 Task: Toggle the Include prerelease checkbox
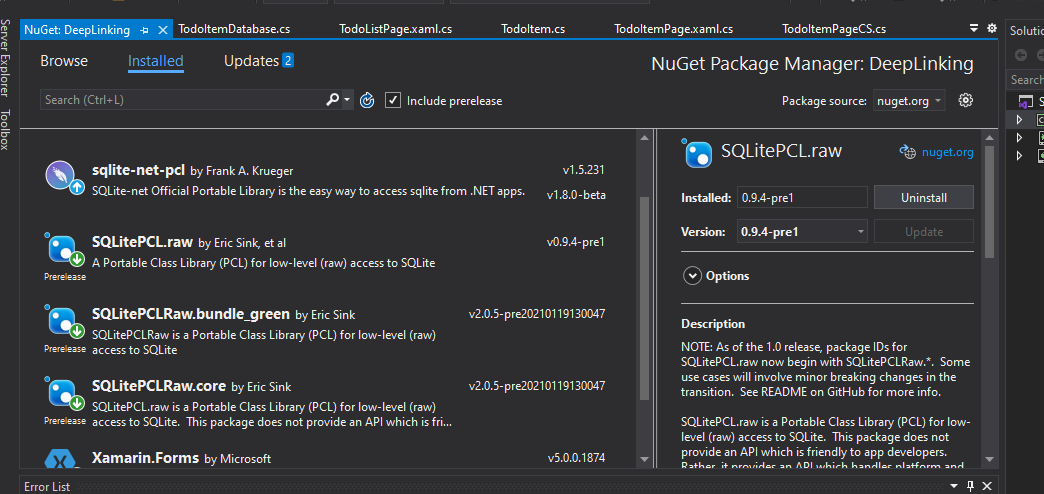(x=393, y=101)
